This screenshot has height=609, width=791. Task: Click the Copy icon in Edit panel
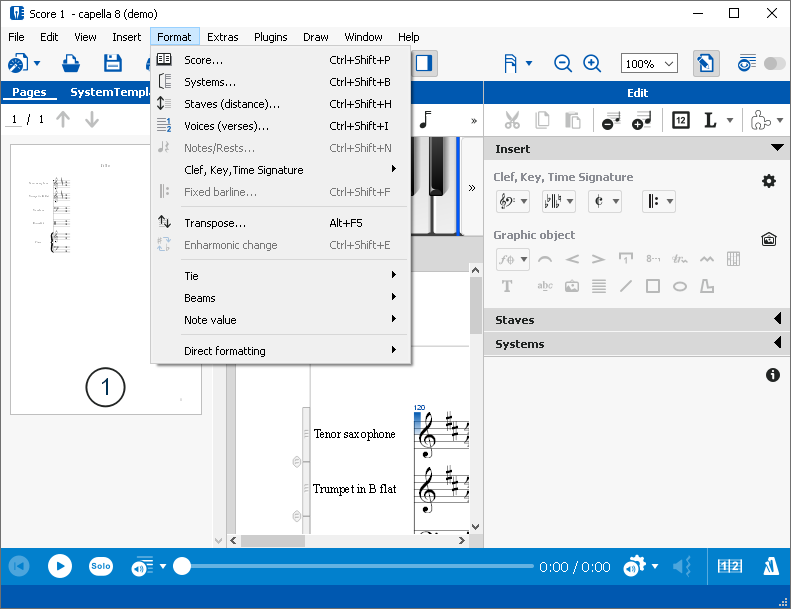pyautogui.click(x=542, y=120)
